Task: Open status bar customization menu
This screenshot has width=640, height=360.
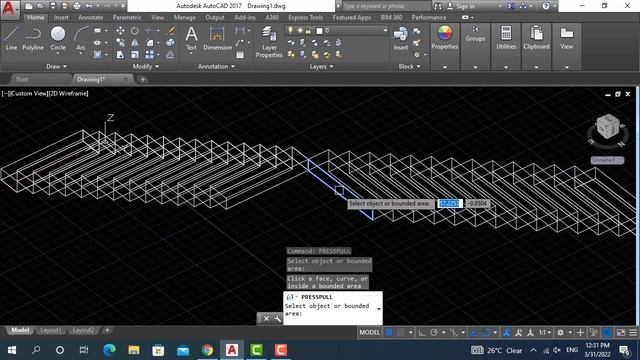Action: point(633,333)
